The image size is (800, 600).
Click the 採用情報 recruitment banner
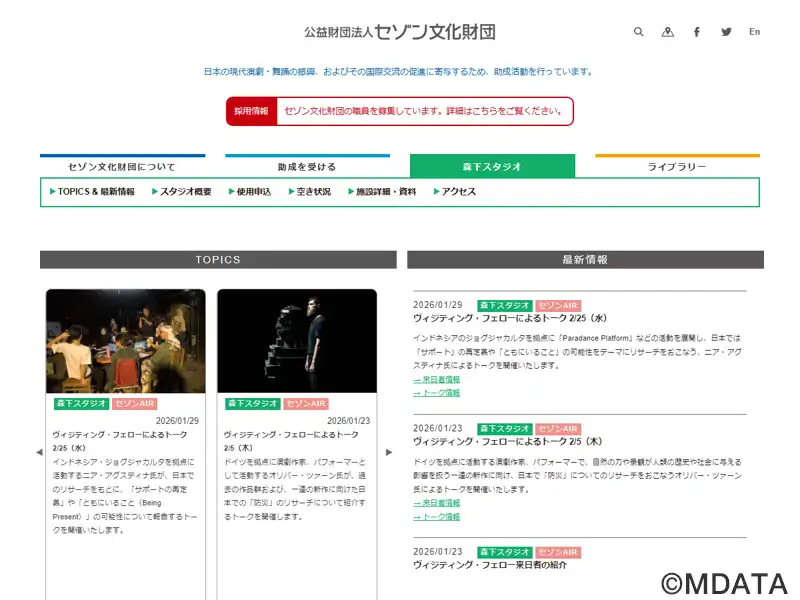tap(400, 111)
